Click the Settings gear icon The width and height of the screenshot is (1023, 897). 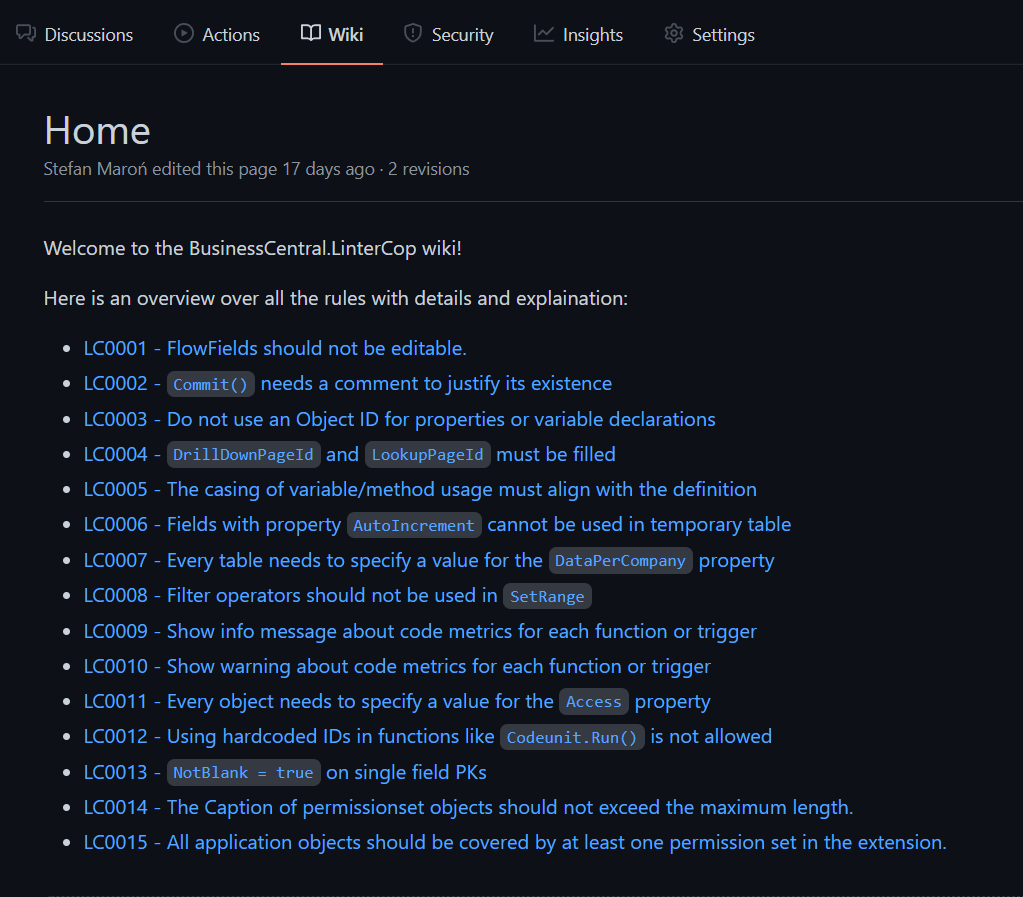(x=674, y=34)
